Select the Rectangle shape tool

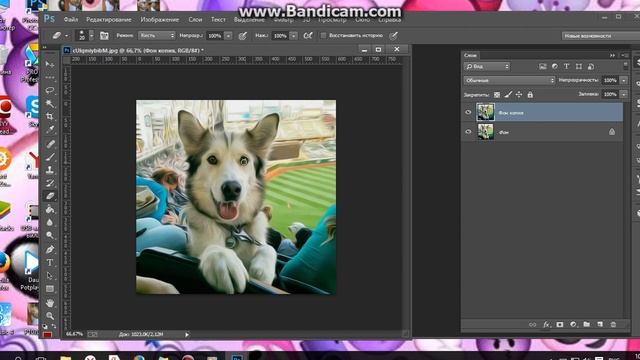[50, 289]
